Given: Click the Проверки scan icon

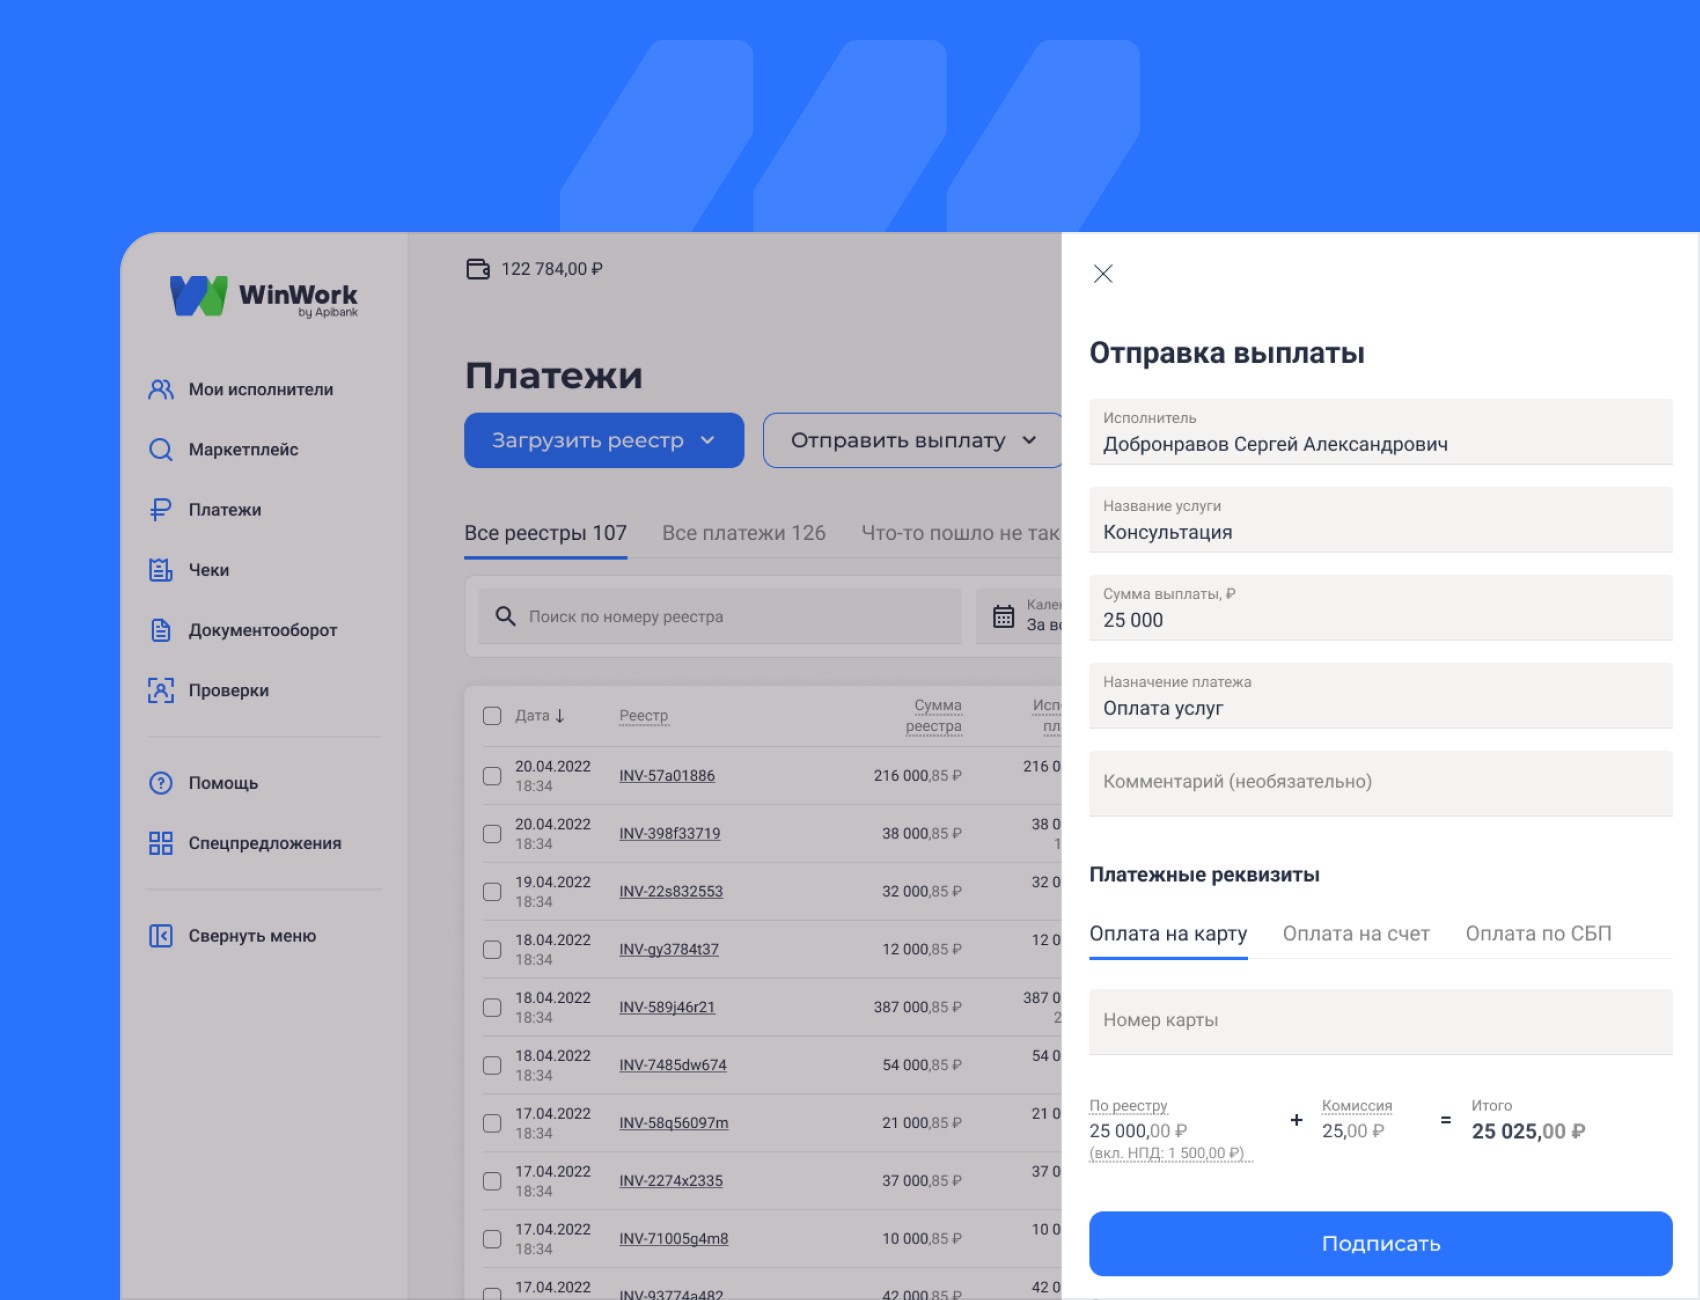Looking at the screenshot, I should (x=161, y=690).
